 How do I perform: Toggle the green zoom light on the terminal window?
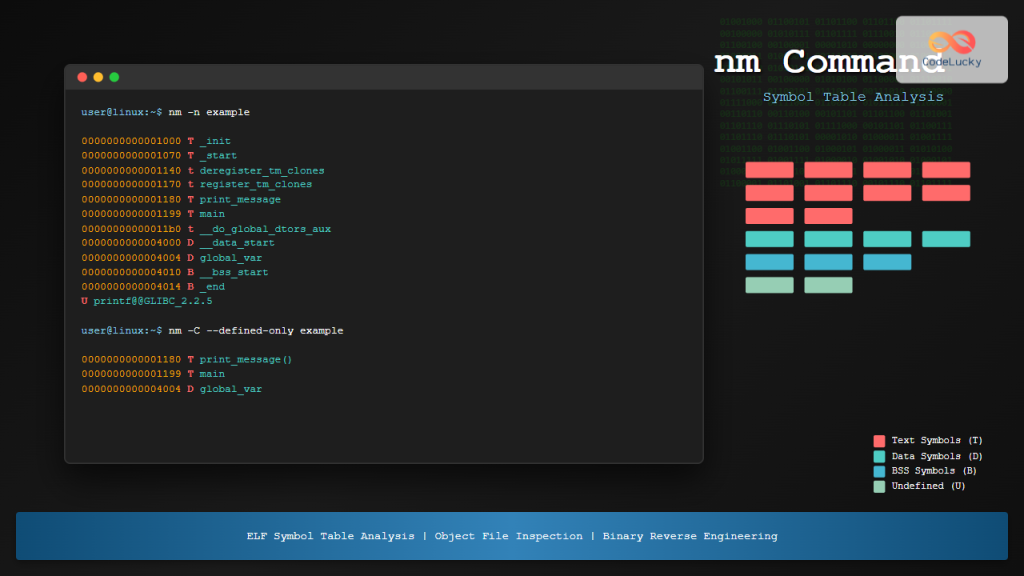point(113,76)
